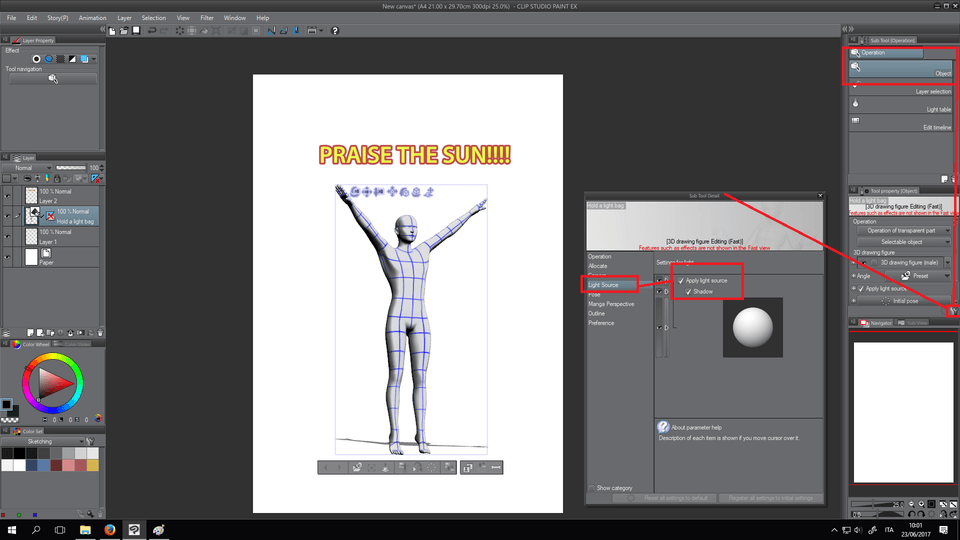The width and height of the screenshot is (960, 540).
Task: Click the Save icon in the toolbar
Action: click(x=137, y=31)
